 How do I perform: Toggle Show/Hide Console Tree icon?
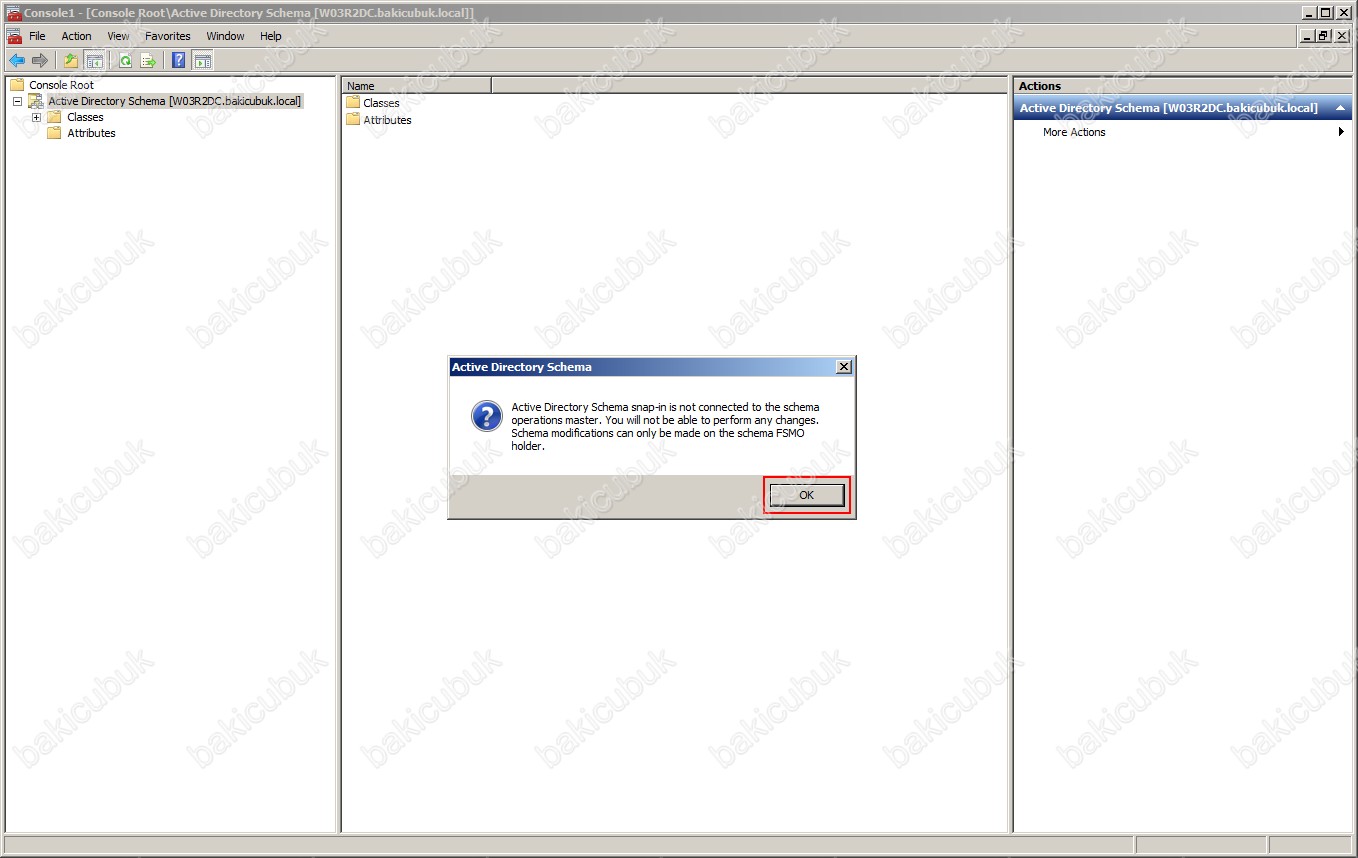point(94,60)
